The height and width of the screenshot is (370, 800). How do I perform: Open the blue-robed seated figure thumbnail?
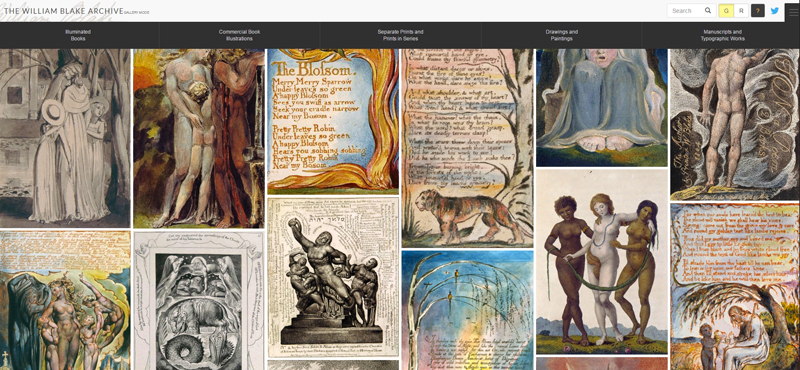pyautogui.click(x=602, y=108)
